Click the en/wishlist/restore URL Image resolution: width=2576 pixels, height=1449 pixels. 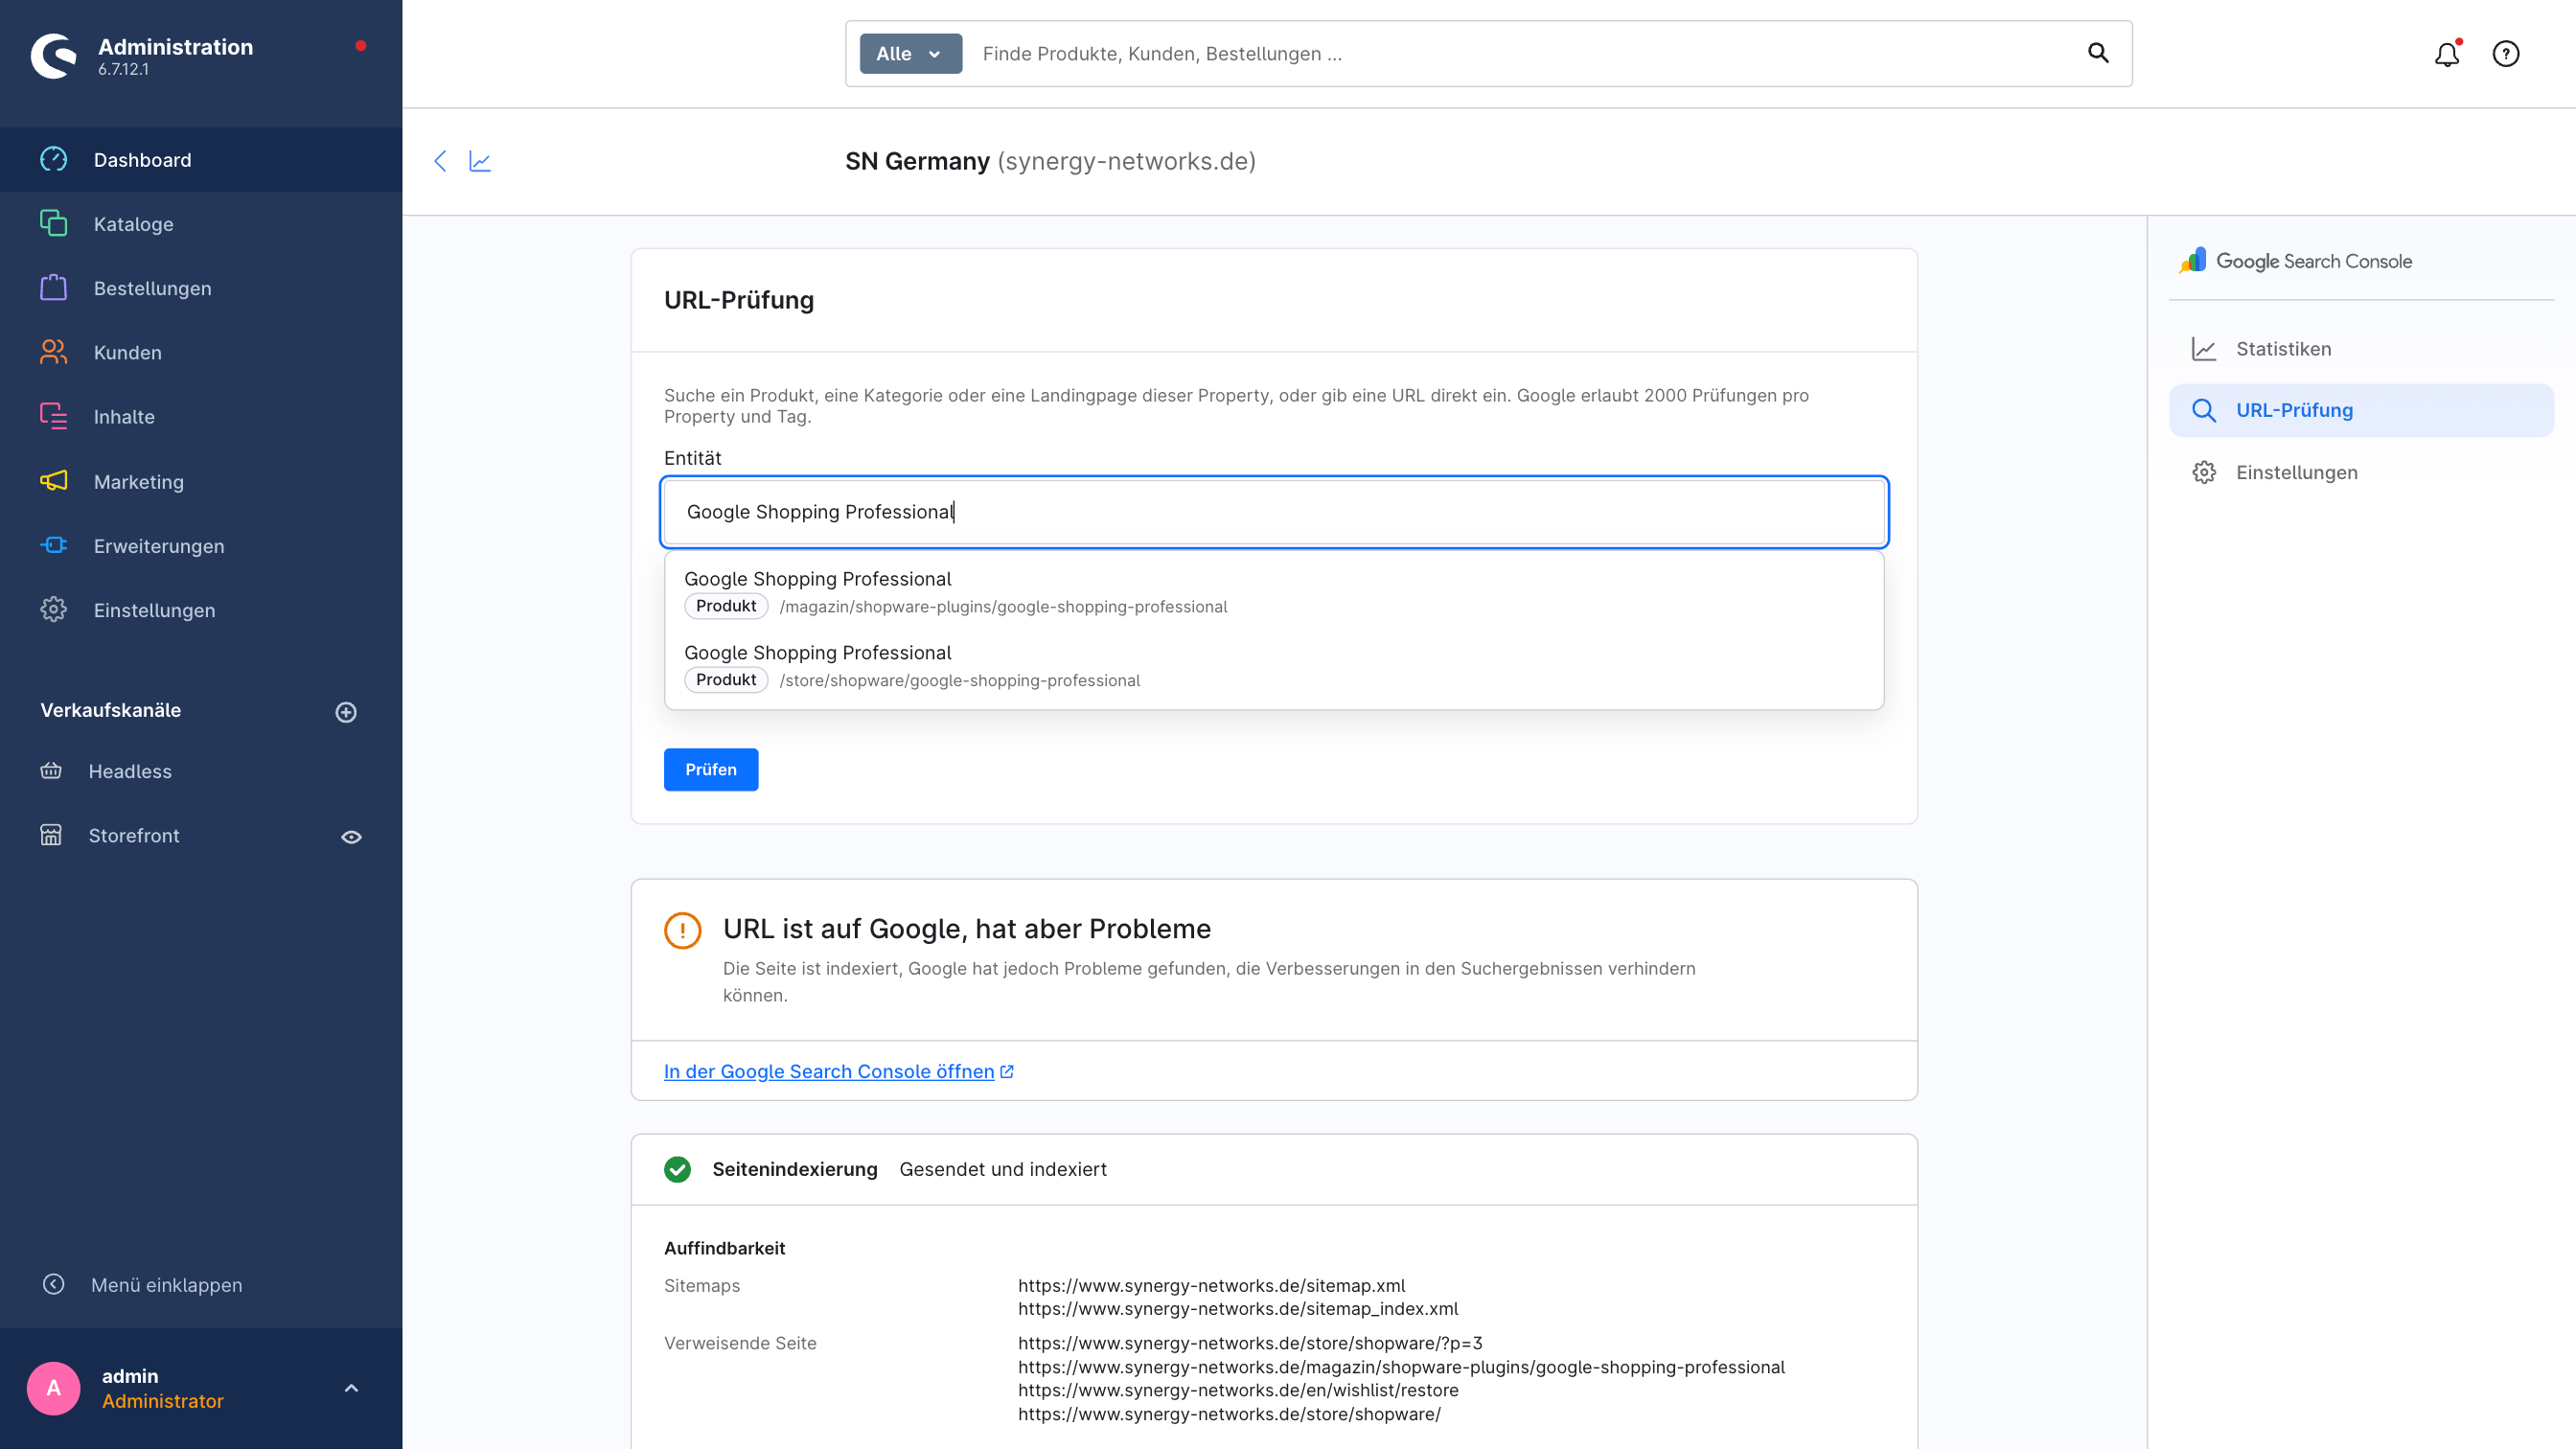[1238, 1390]
